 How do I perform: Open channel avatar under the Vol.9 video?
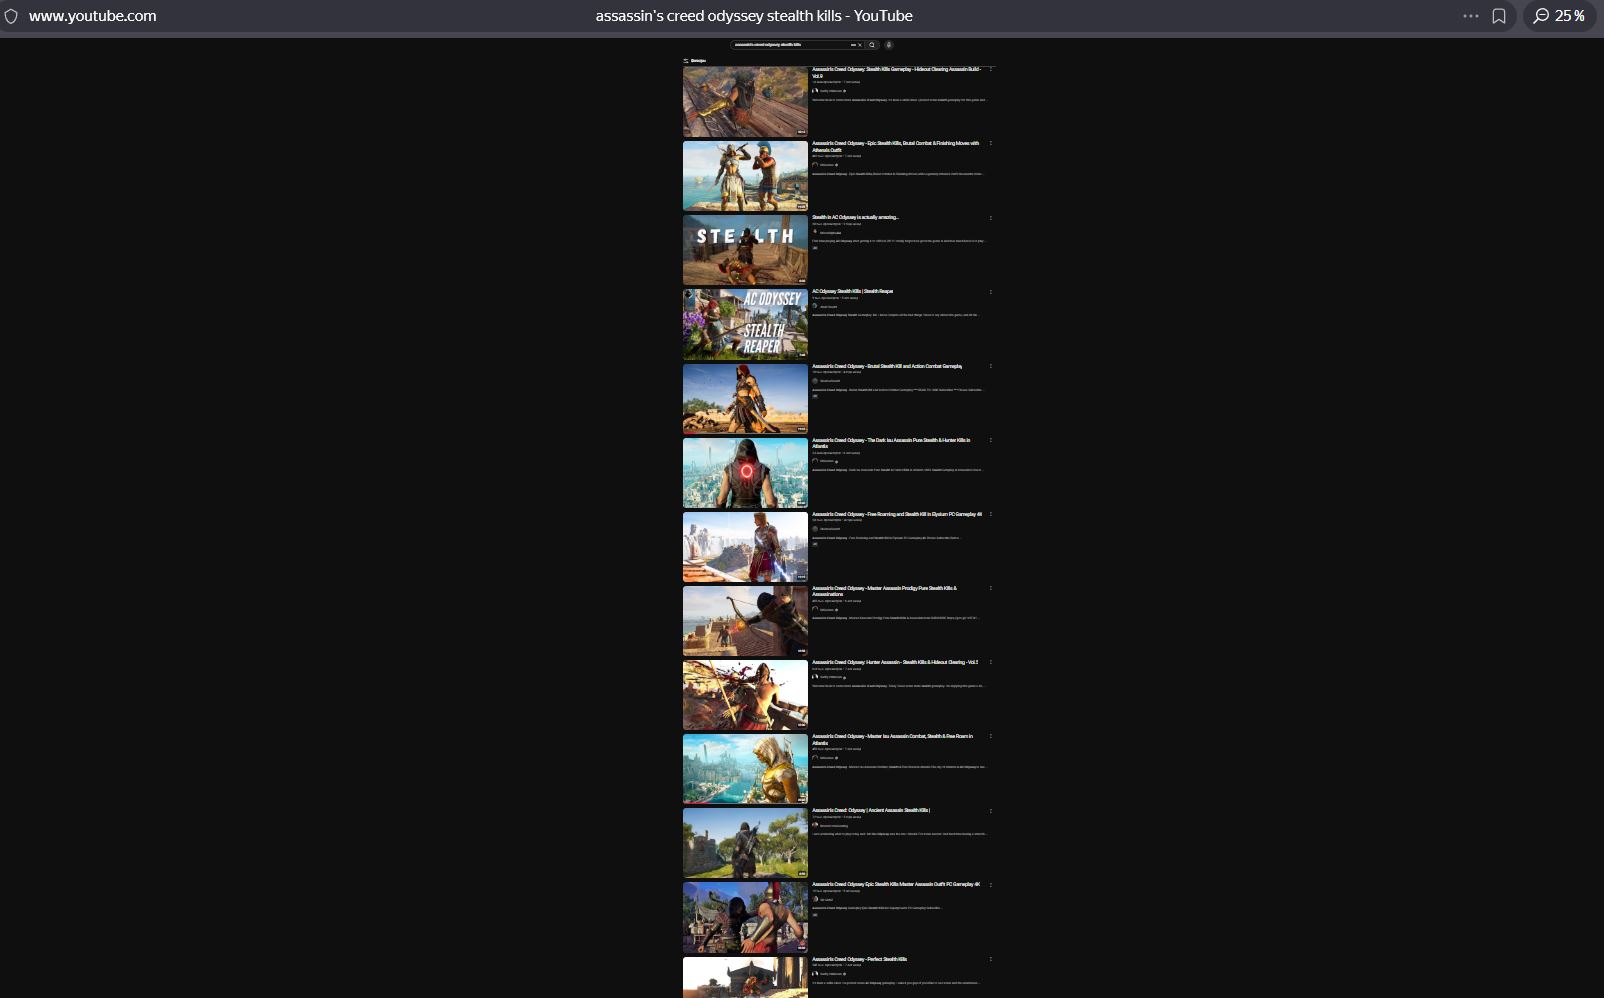[815, 91]
